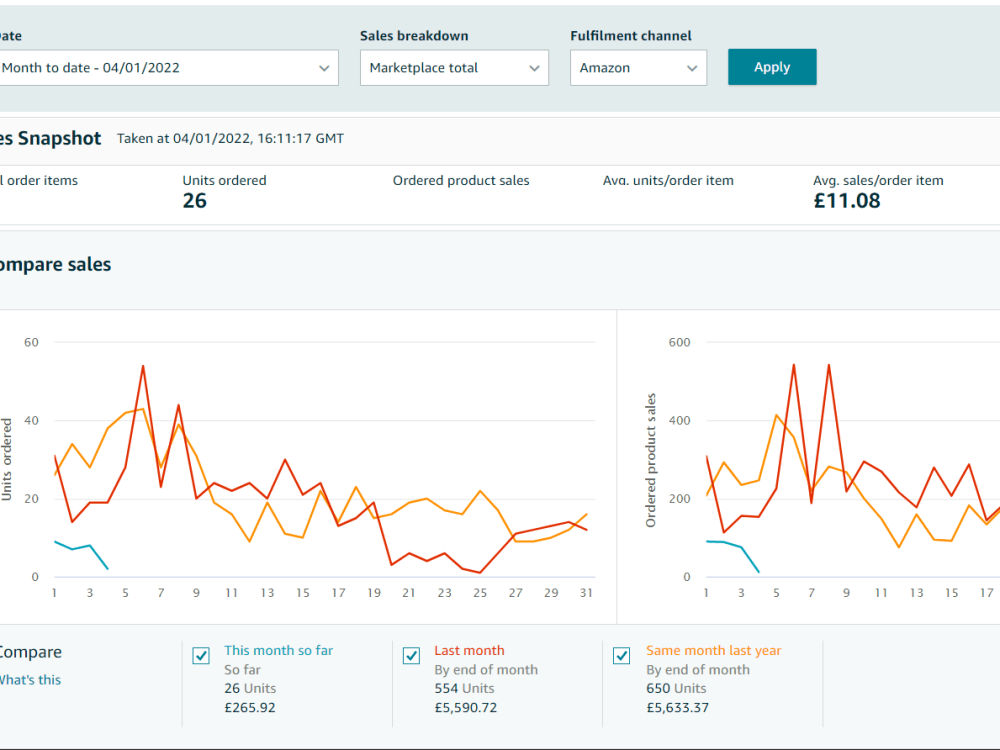1000x750 pixels.
Task: Uncheck the This month so far checkbox
Action: click(x=201, y=656)
